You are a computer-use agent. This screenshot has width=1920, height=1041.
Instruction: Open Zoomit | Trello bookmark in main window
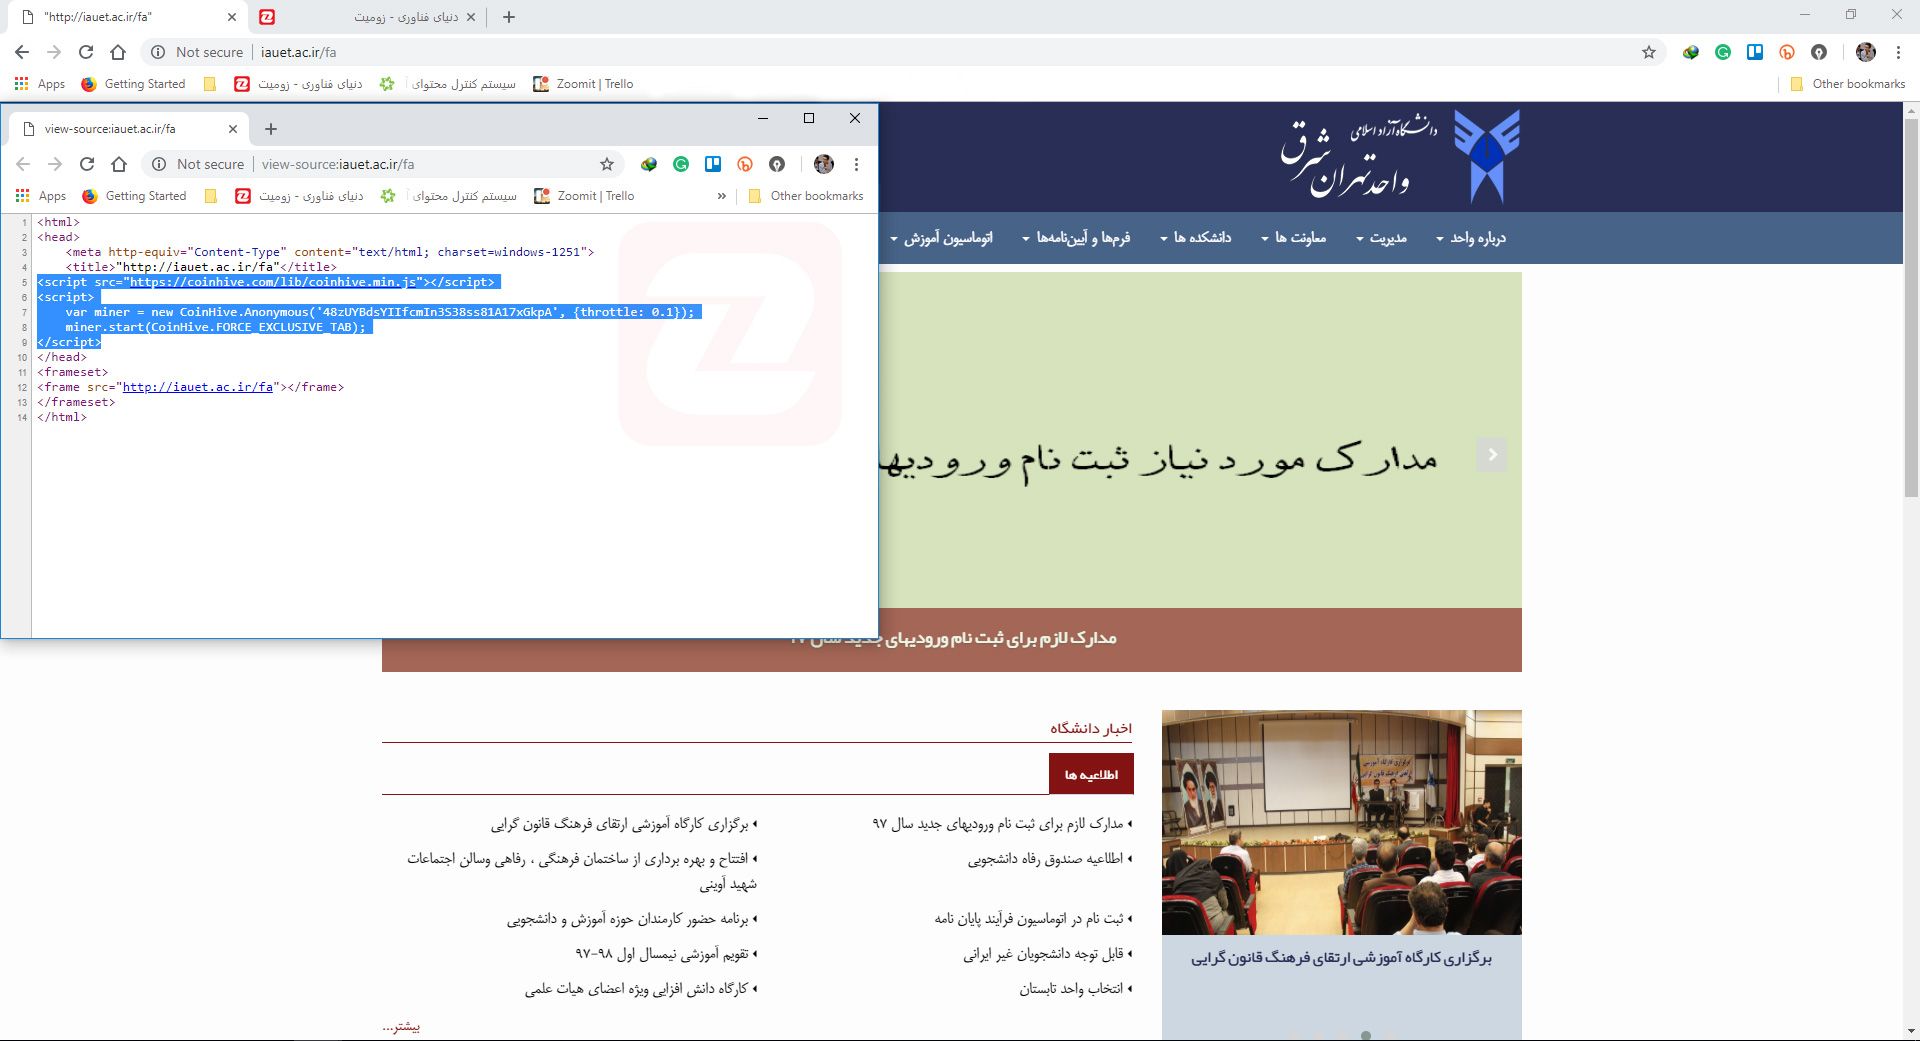(583, 84)
